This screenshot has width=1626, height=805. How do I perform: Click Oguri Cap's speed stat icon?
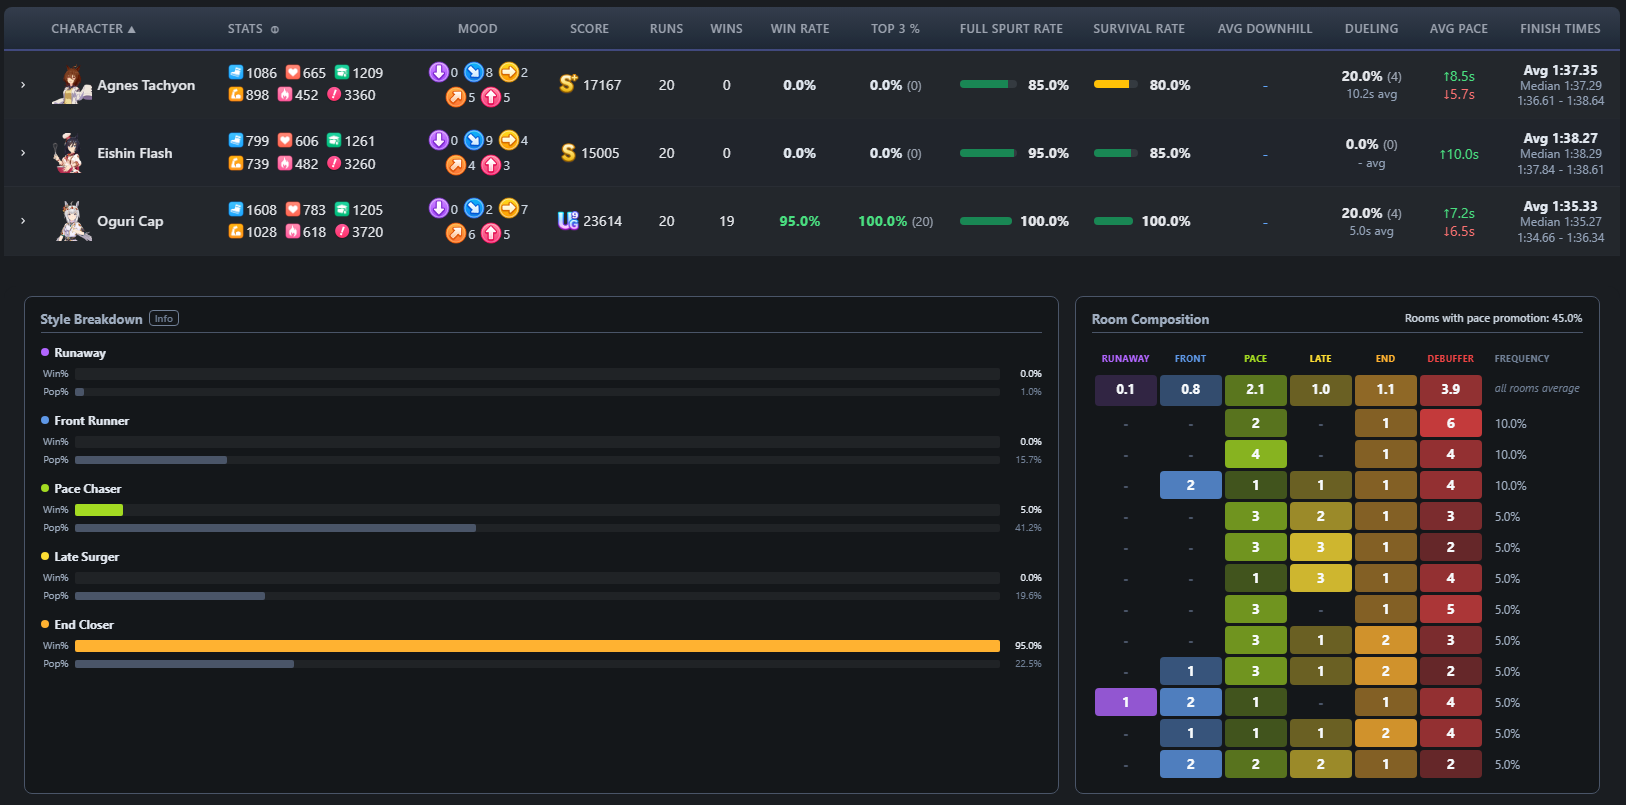pyautogui.click(x=236, y=209)
